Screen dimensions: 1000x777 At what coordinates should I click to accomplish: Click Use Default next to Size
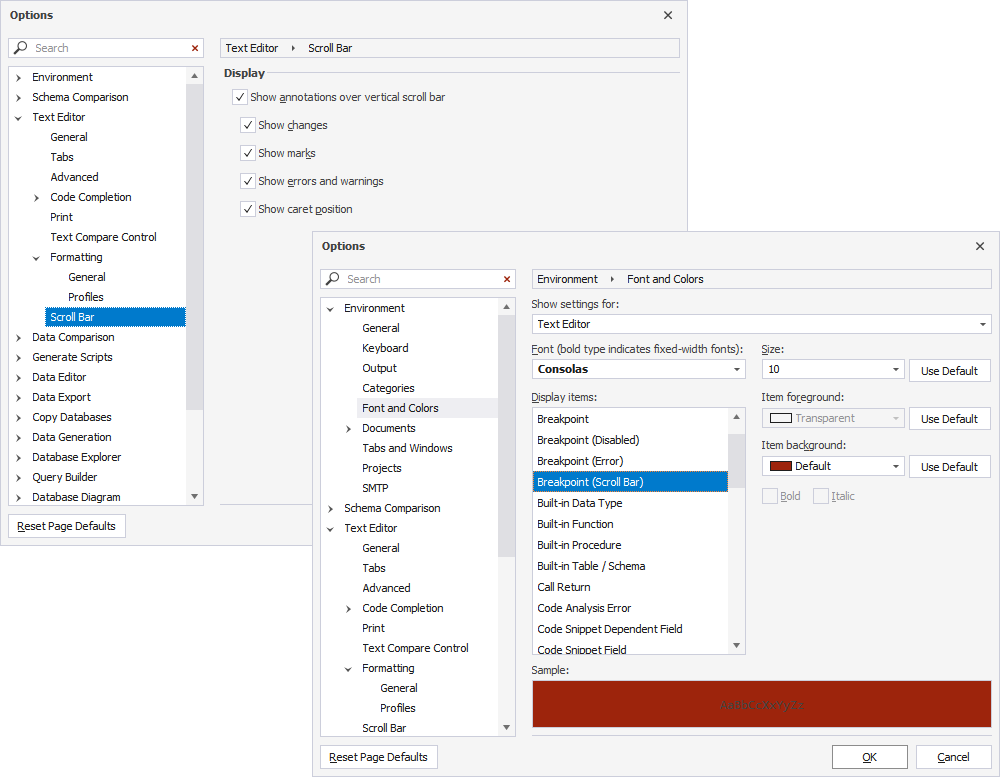pos(949,369)
